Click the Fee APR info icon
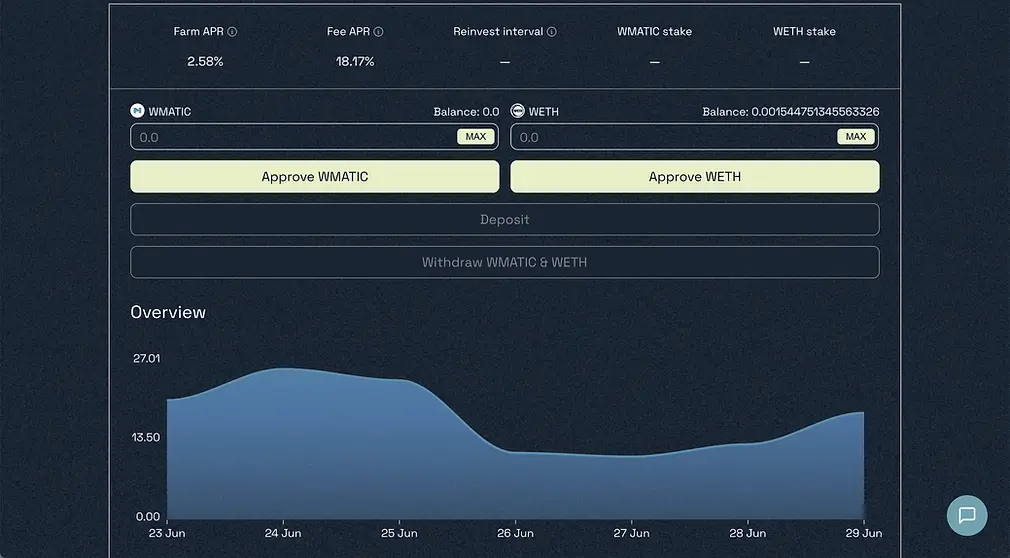 coord(378,32)
